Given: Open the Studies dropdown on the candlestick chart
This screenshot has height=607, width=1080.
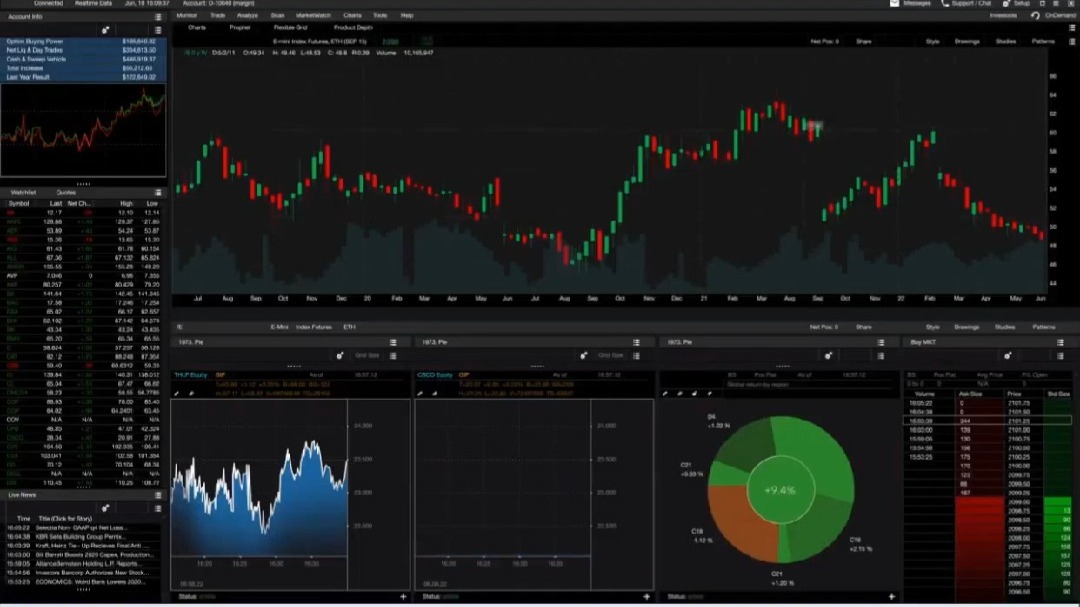Looking at the screenshot, I should [1006, 41].
